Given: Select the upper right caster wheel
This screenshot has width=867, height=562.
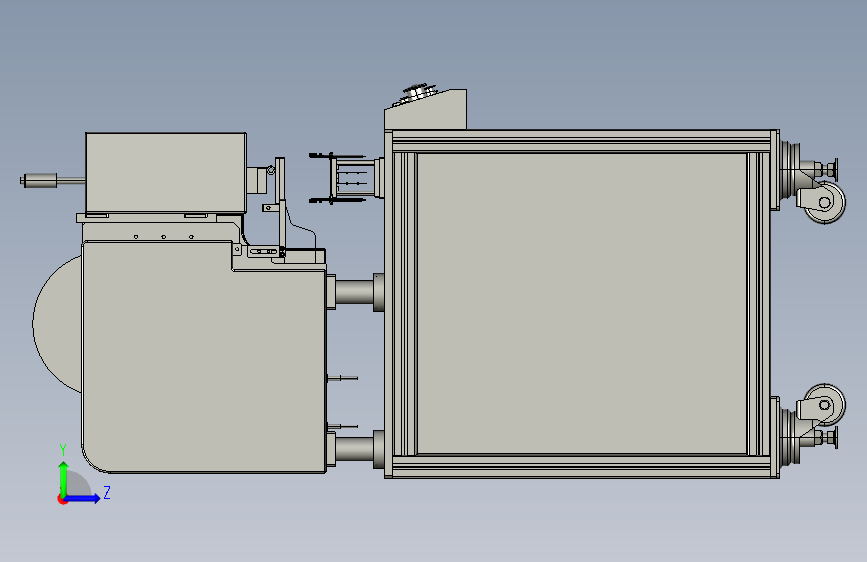Looking at the screenshot, I should [x=823, y=202].
